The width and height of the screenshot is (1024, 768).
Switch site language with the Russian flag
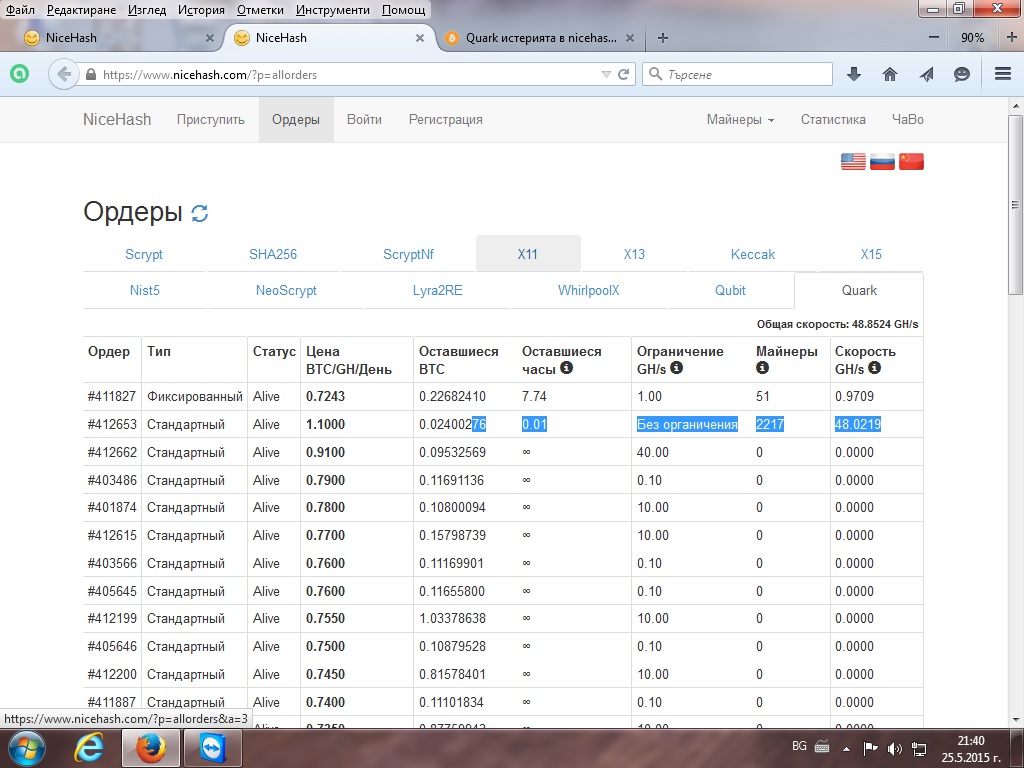(882, 161)
